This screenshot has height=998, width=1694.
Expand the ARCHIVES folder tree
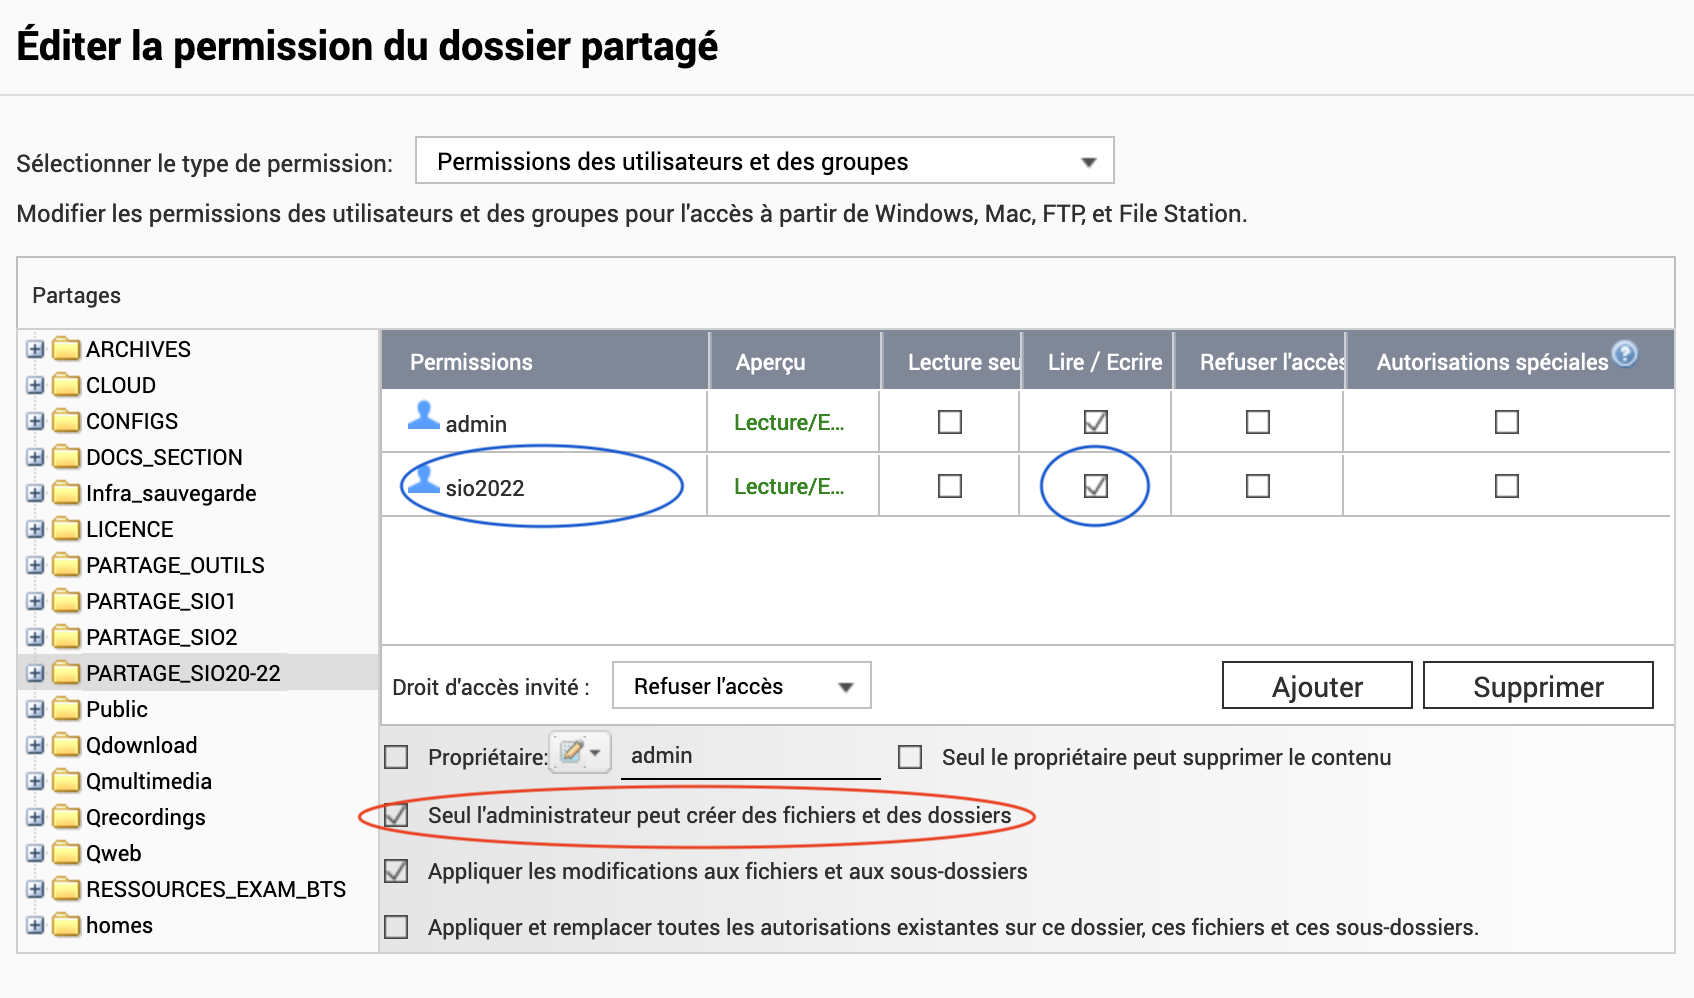36,349
